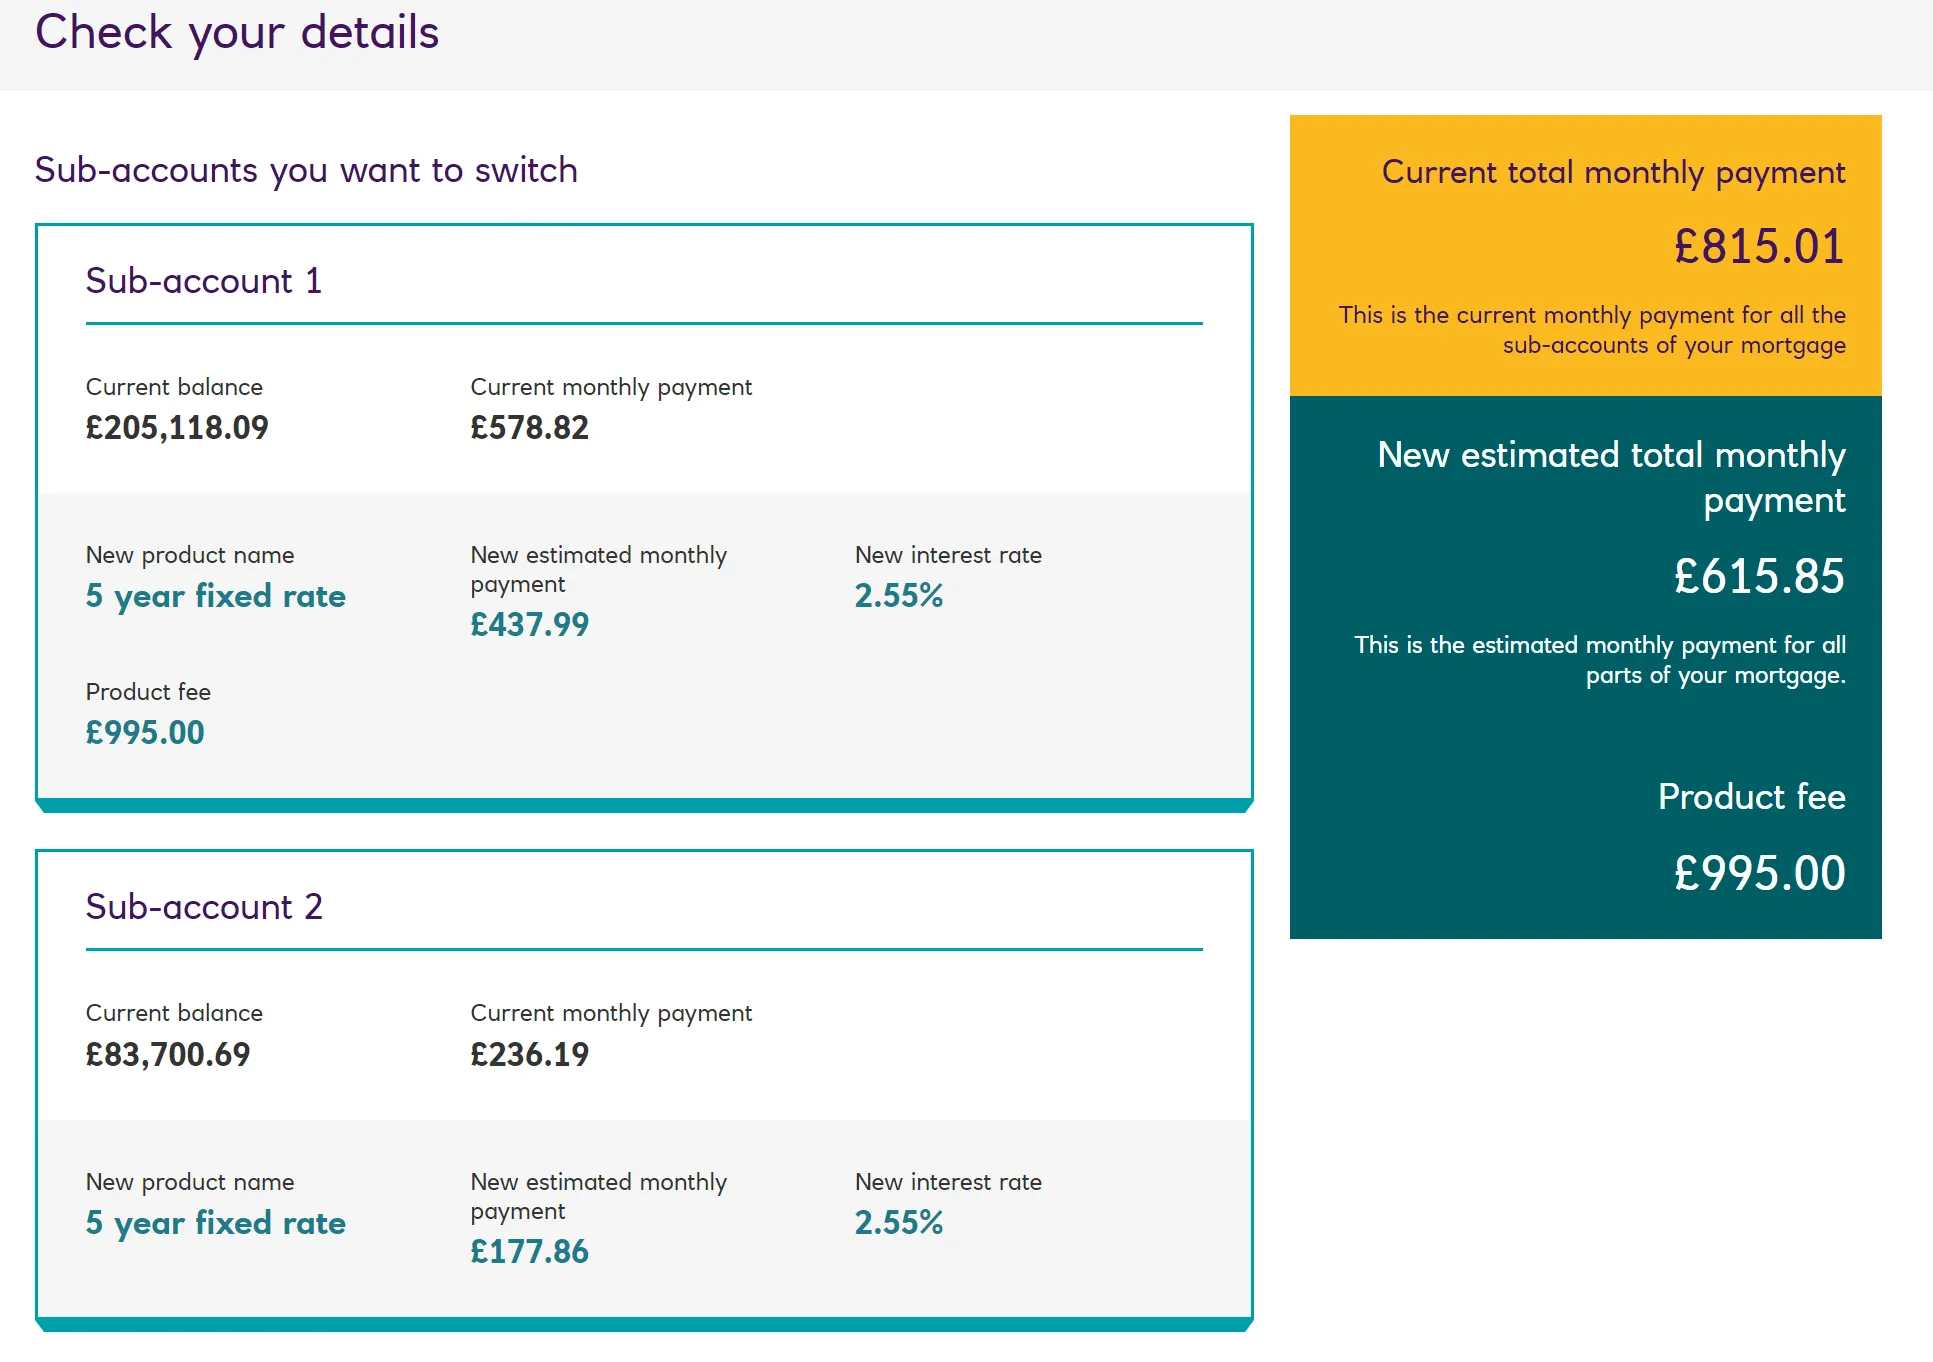Click Sub-account 1 new estimated payment £437.99
The image size is (1933, 1362).
point(529,625)
